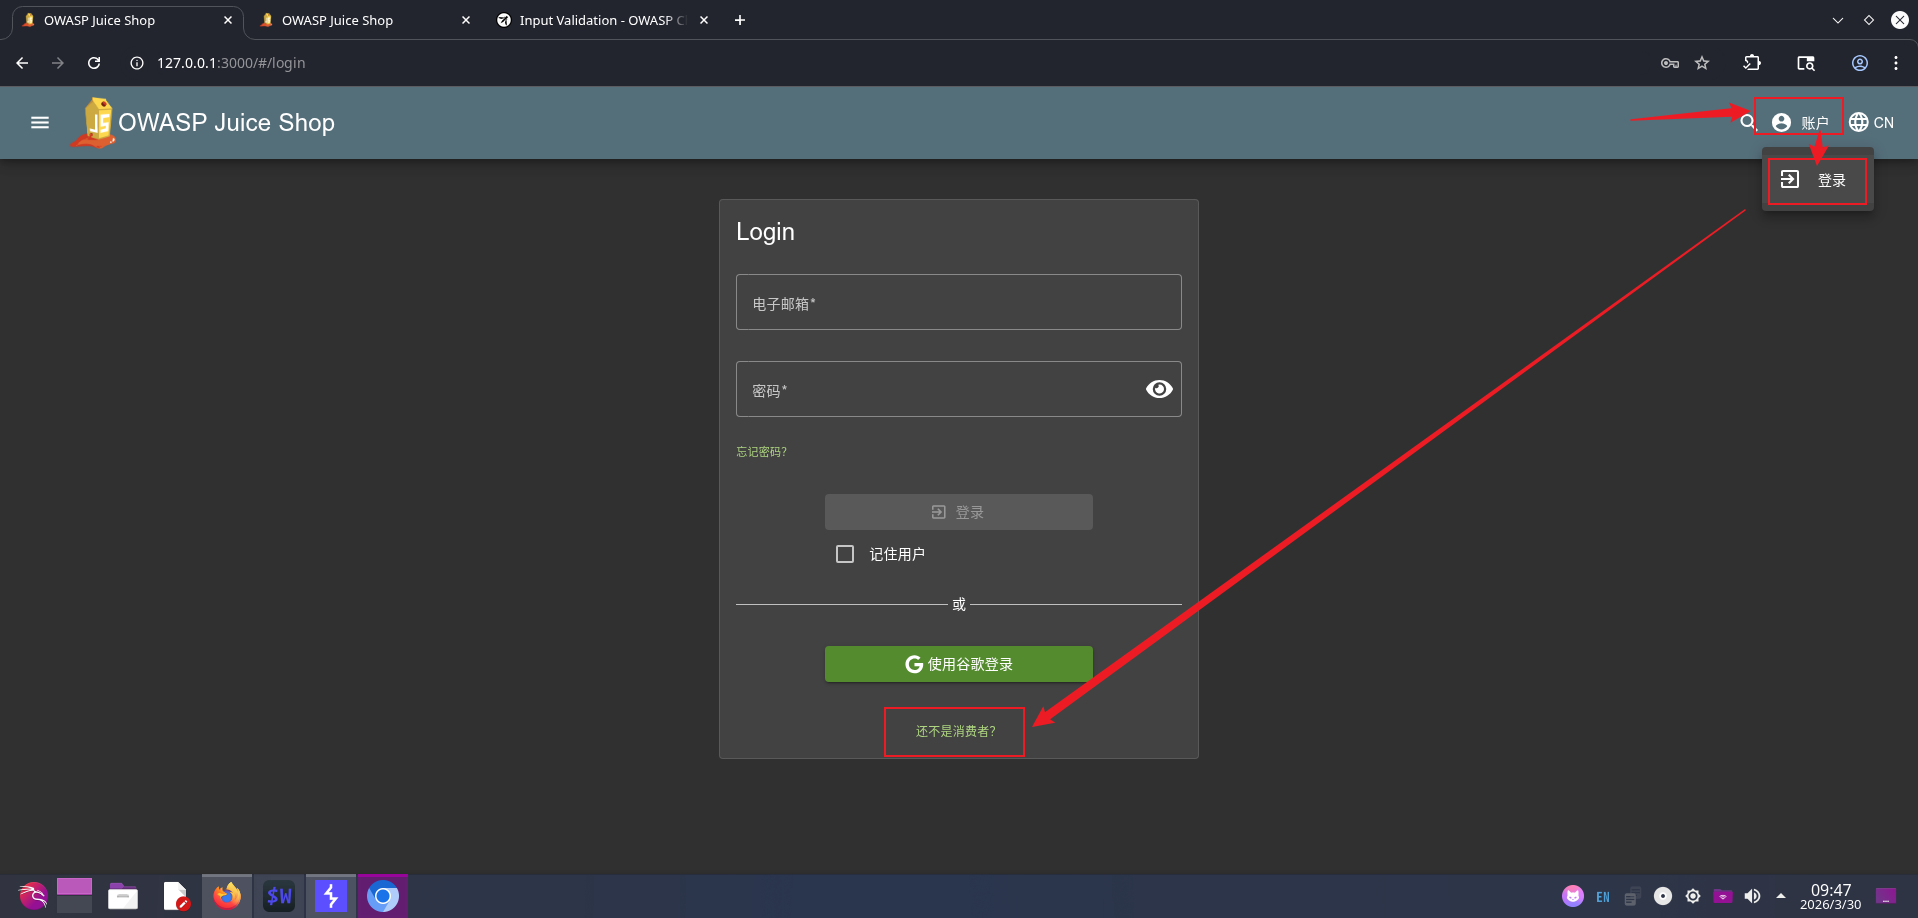Open the browser three-dot menu
Screen dimensions: 1918x918
click(1896, 63)
